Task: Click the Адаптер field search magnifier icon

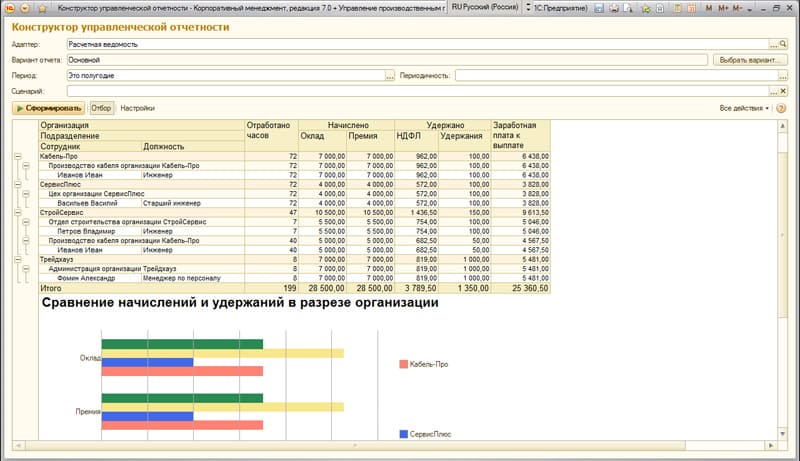Action: tap(783, 44)
